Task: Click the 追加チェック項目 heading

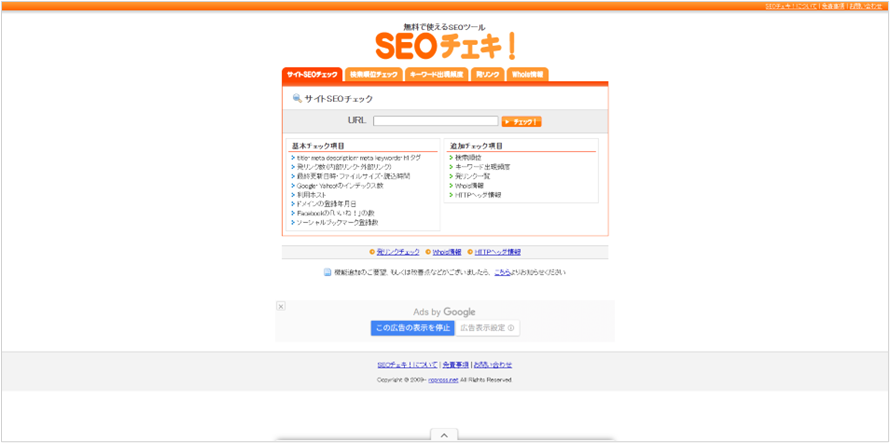Action: click(x=477, y=146)
